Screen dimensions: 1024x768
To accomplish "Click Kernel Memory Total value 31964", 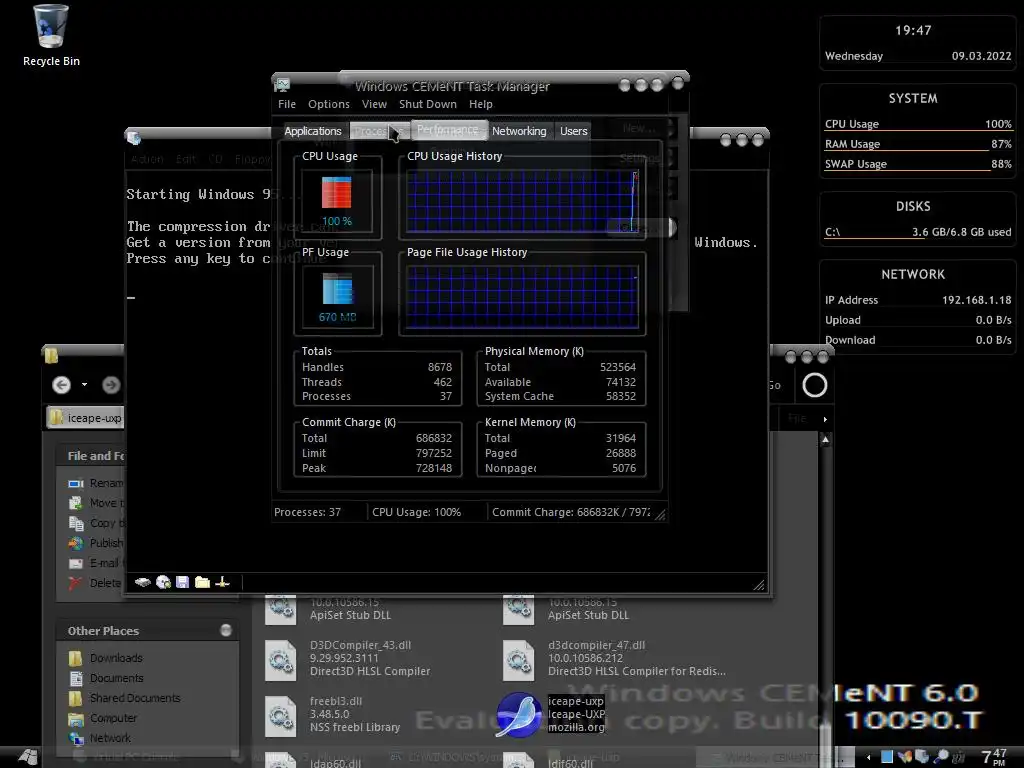I will coord(620,438).
